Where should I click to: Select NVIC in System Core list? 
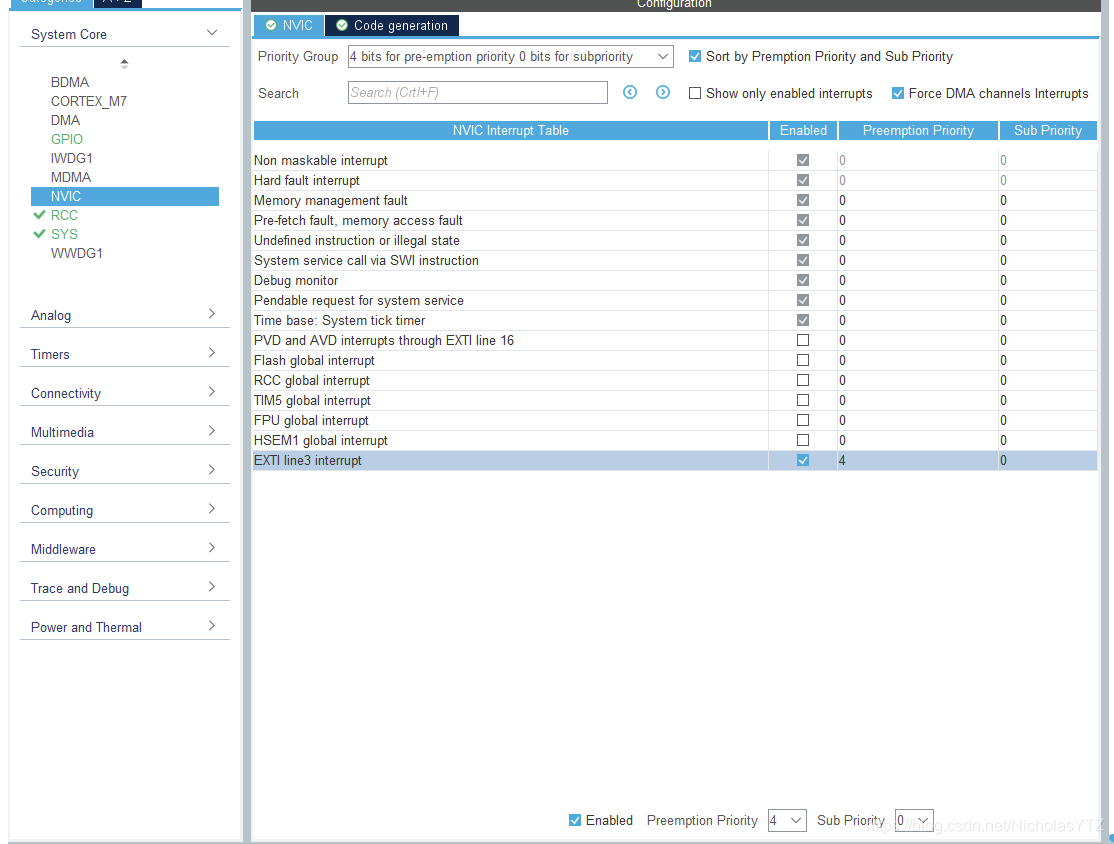point(125,196)
